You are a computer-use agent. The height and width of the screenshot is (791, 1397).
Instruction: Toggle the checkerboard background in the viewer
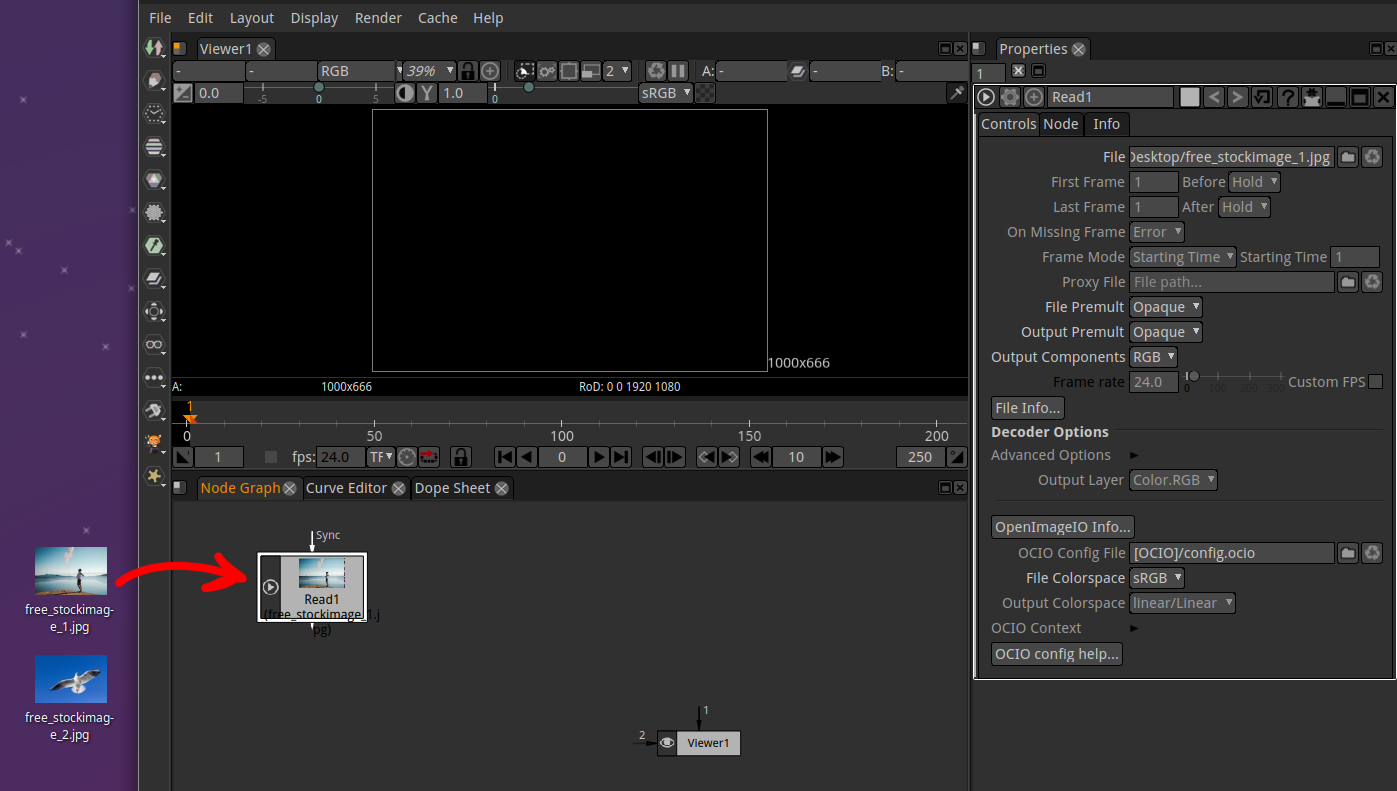pyautogui.click(x=705, y=92)
